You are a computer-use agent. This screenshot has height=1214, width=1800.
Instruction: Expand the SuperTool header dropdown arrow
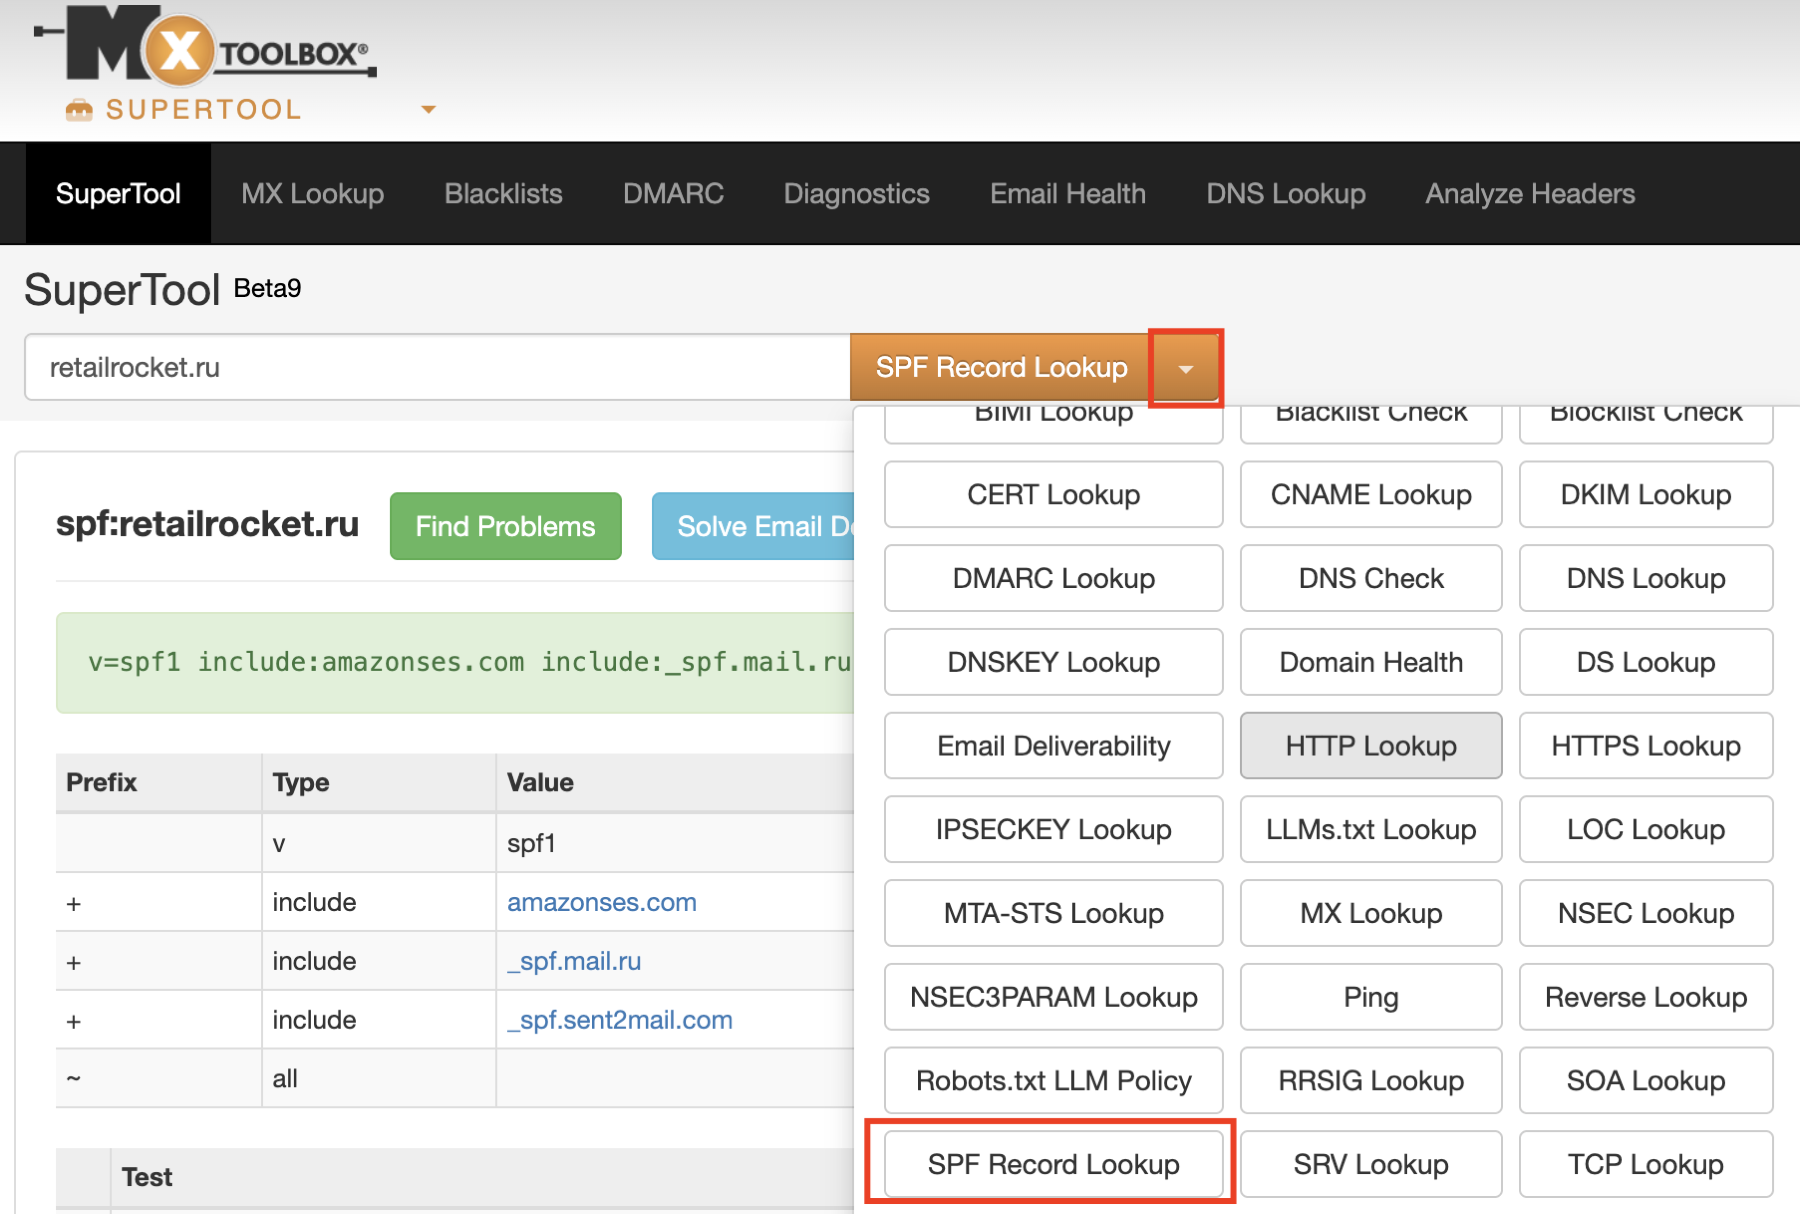pyautogui.click(x=428, y=109)
